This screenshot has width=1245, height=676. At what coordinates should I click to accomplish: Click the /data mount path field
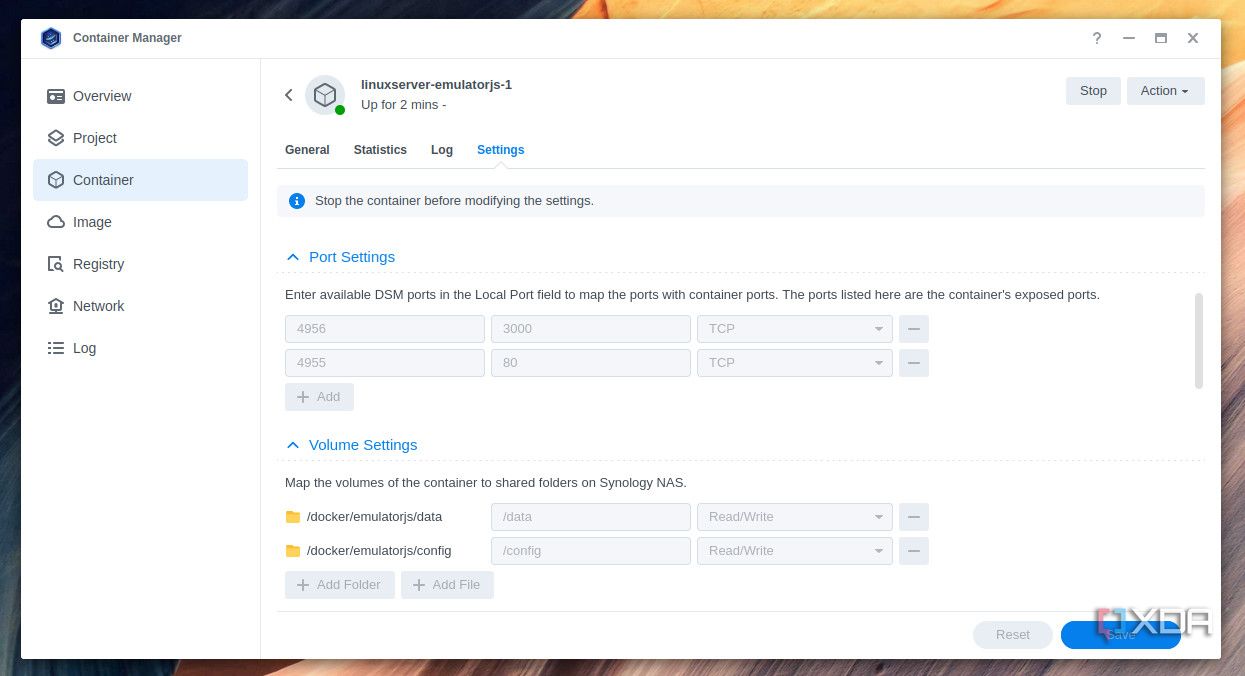click(x=591, y=517)
